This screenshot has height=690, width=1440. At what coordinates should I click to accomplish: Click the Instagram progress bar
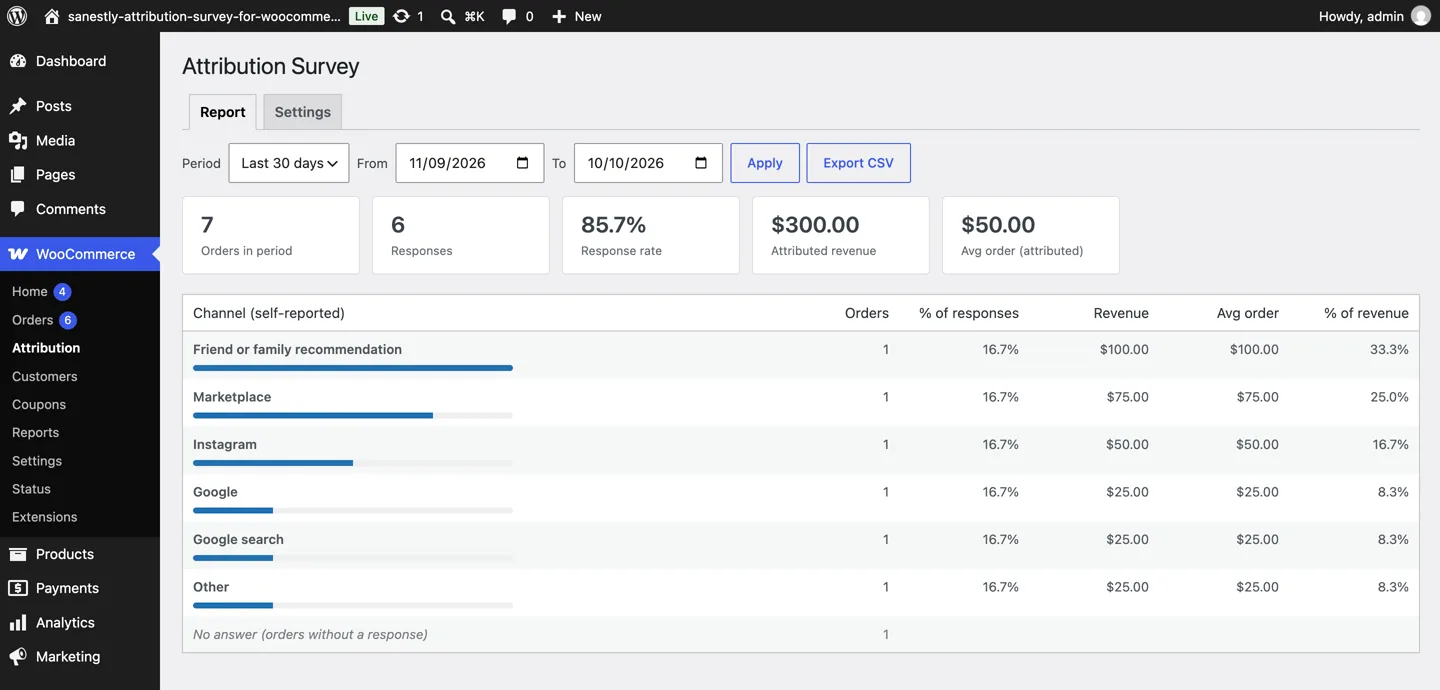point(353,463)
